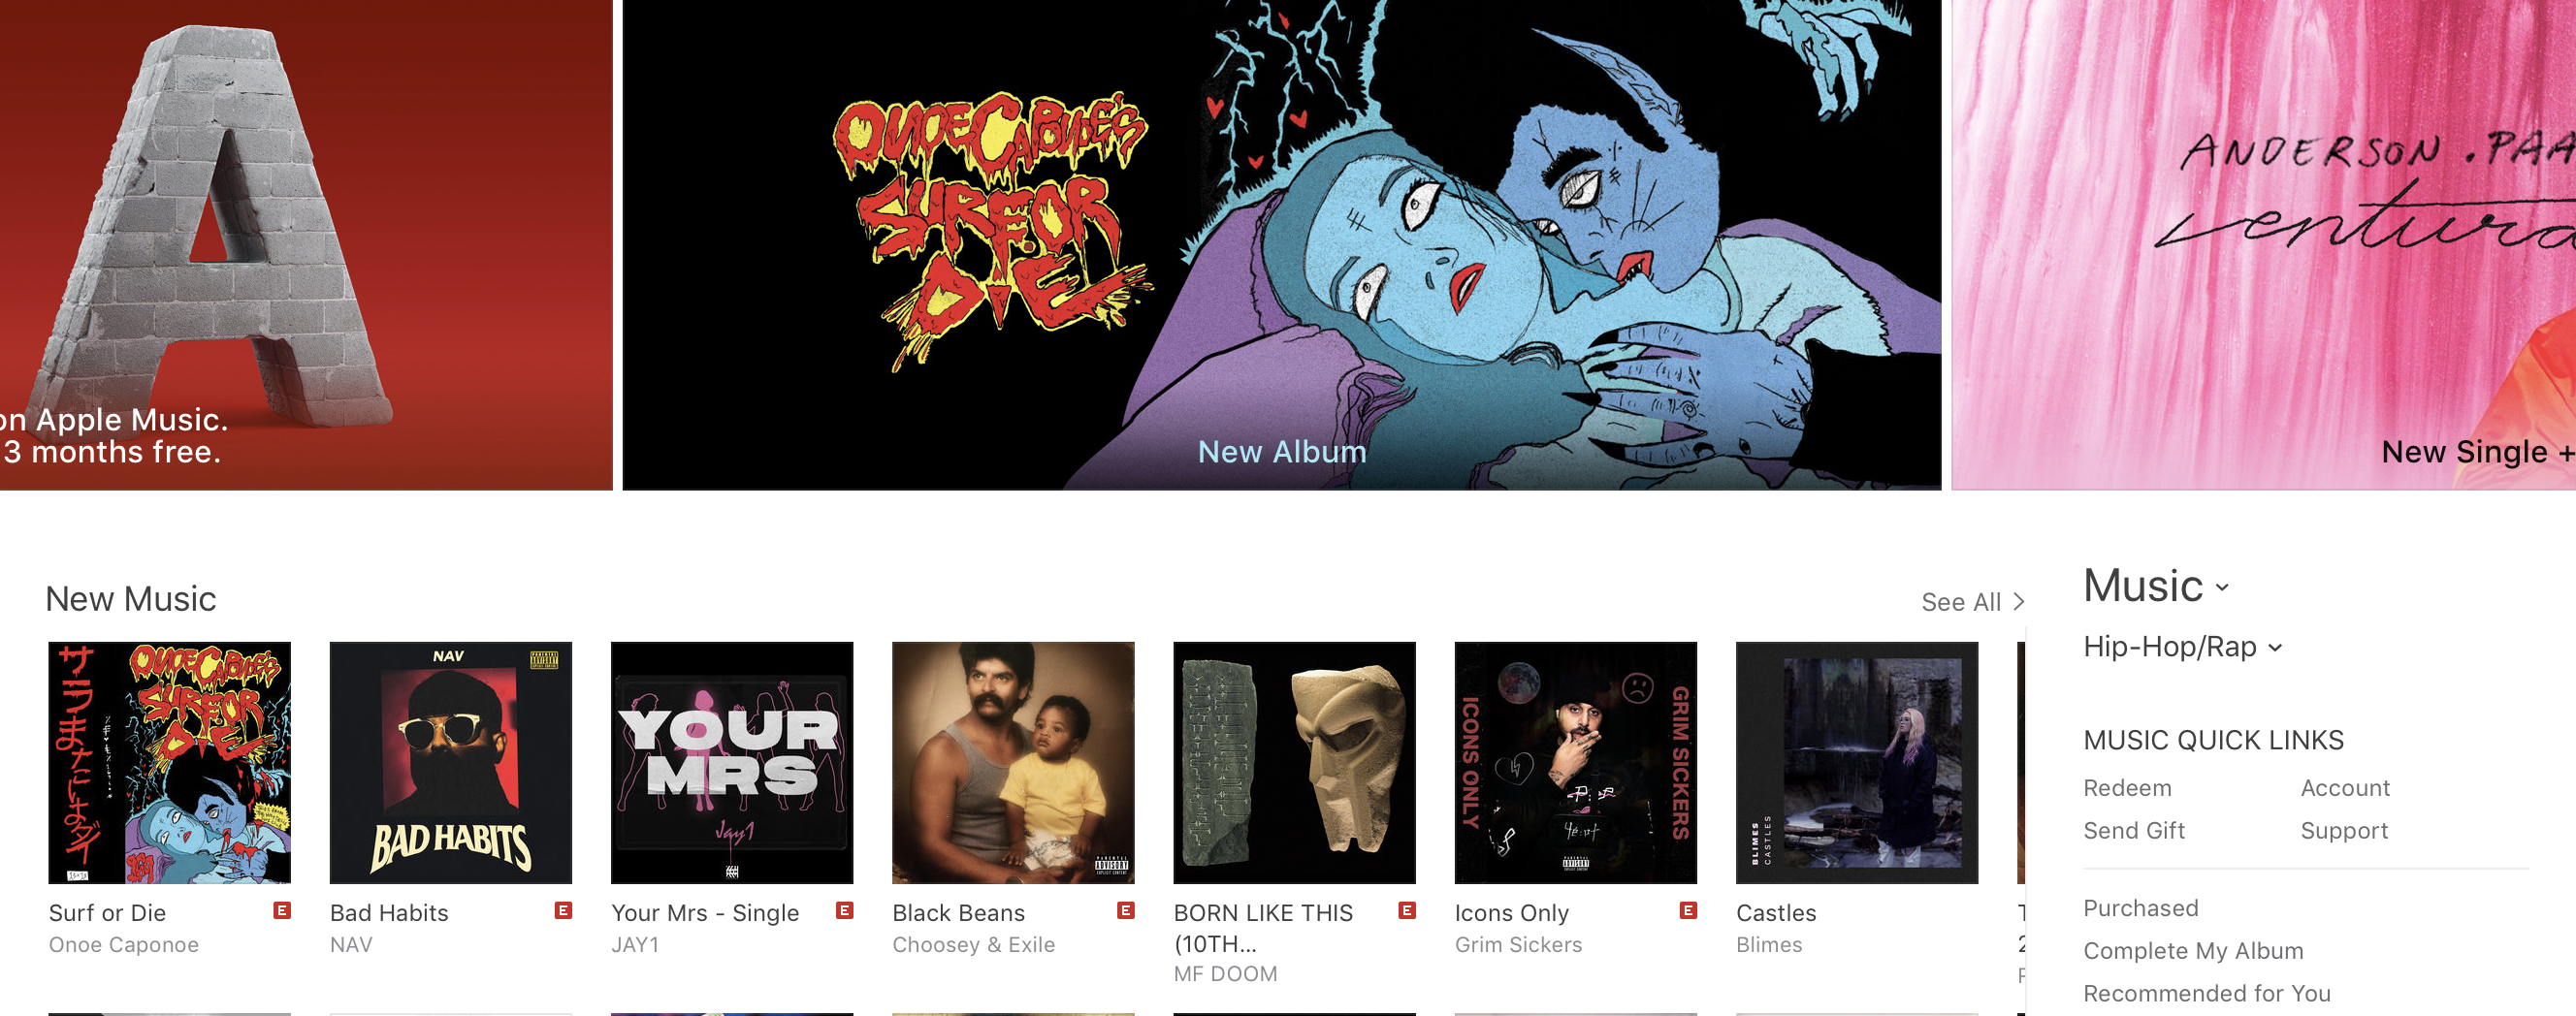Expand the Music category dropdown

[2156, 586]
